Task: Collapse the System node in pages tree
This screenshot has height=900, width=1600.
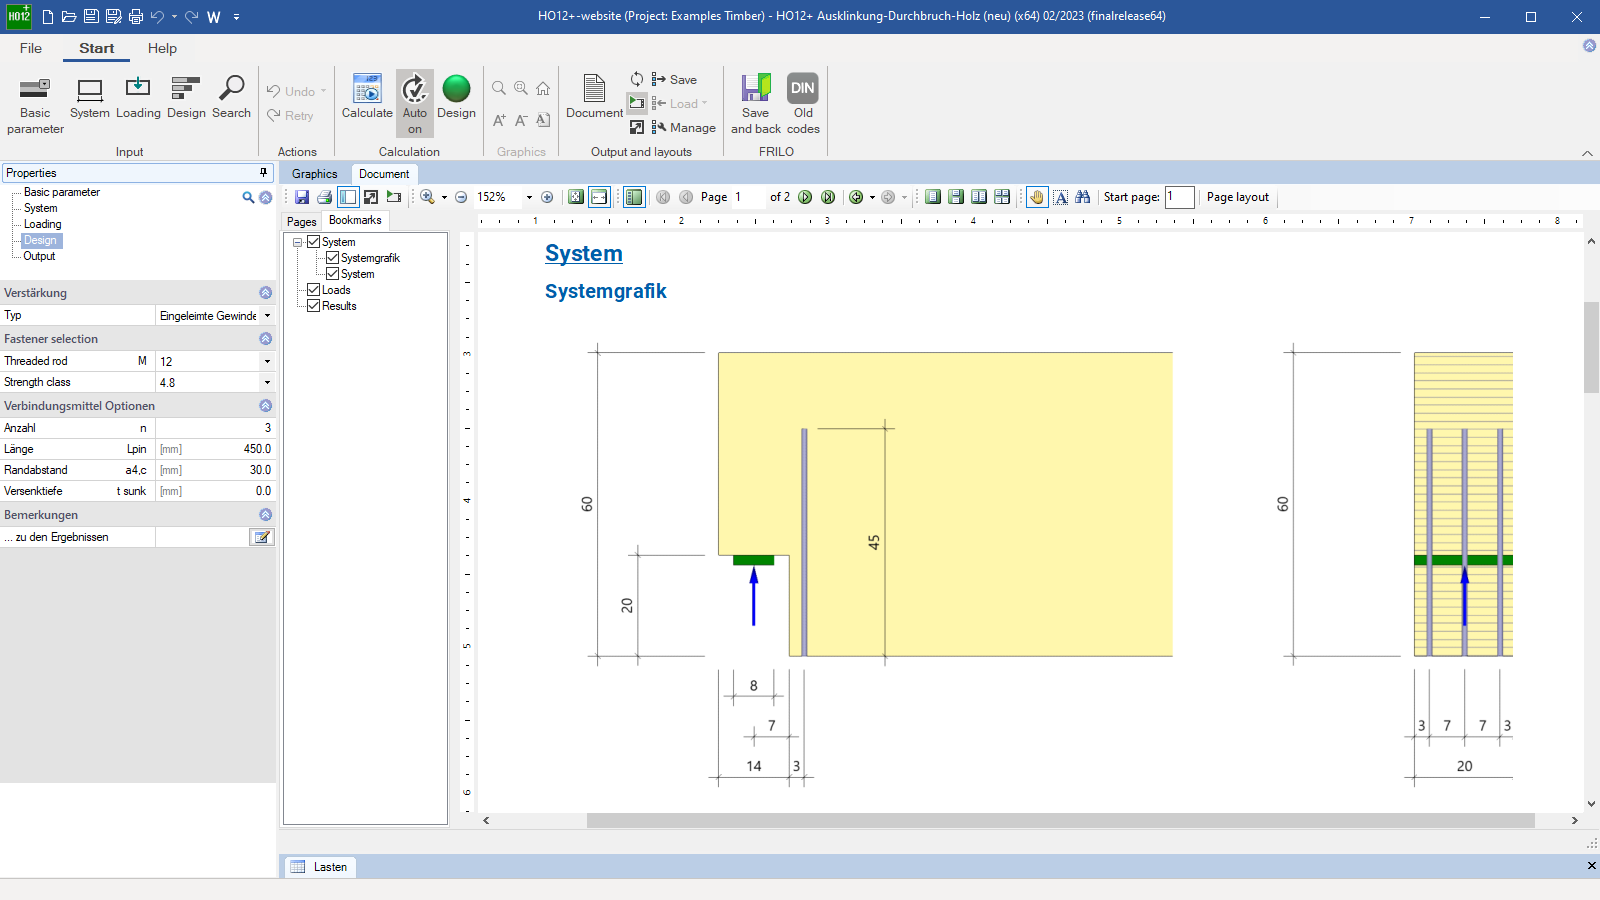Action: (298, 242)
